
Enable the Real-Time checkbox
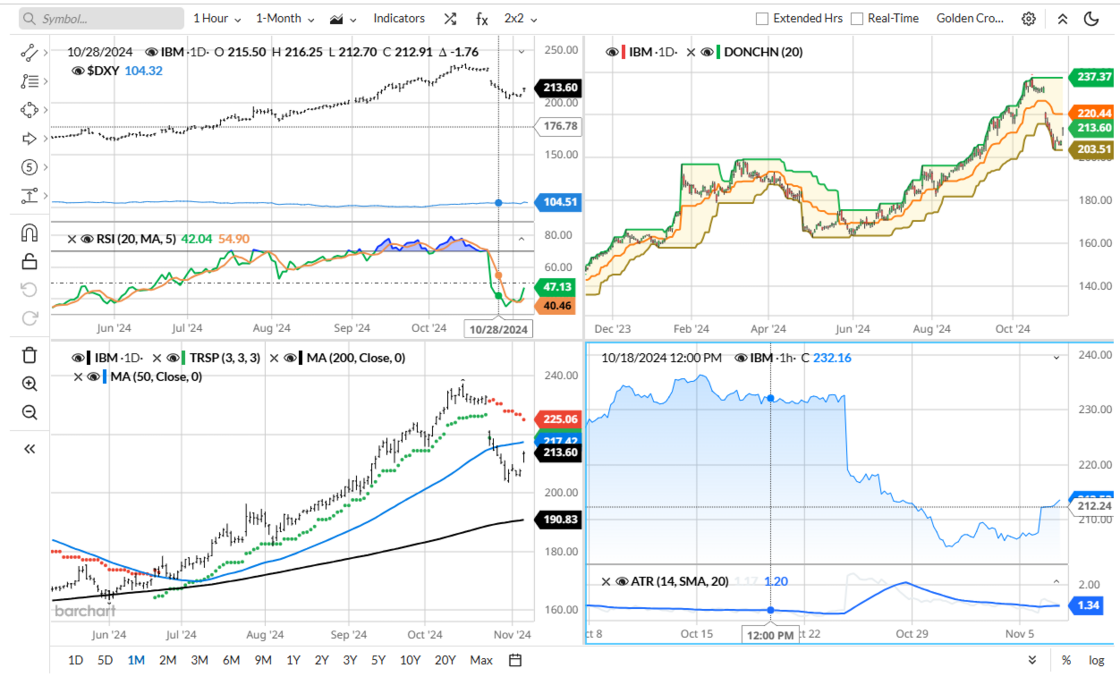(x=856, y=17)
